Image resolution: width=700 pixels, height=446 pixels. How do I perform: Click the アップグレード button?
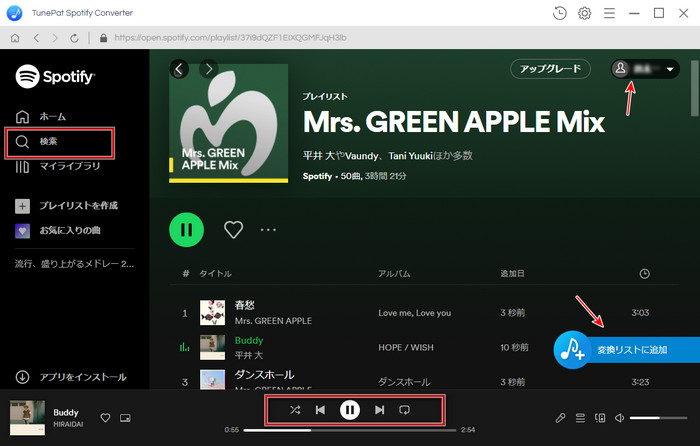[550, 69]
